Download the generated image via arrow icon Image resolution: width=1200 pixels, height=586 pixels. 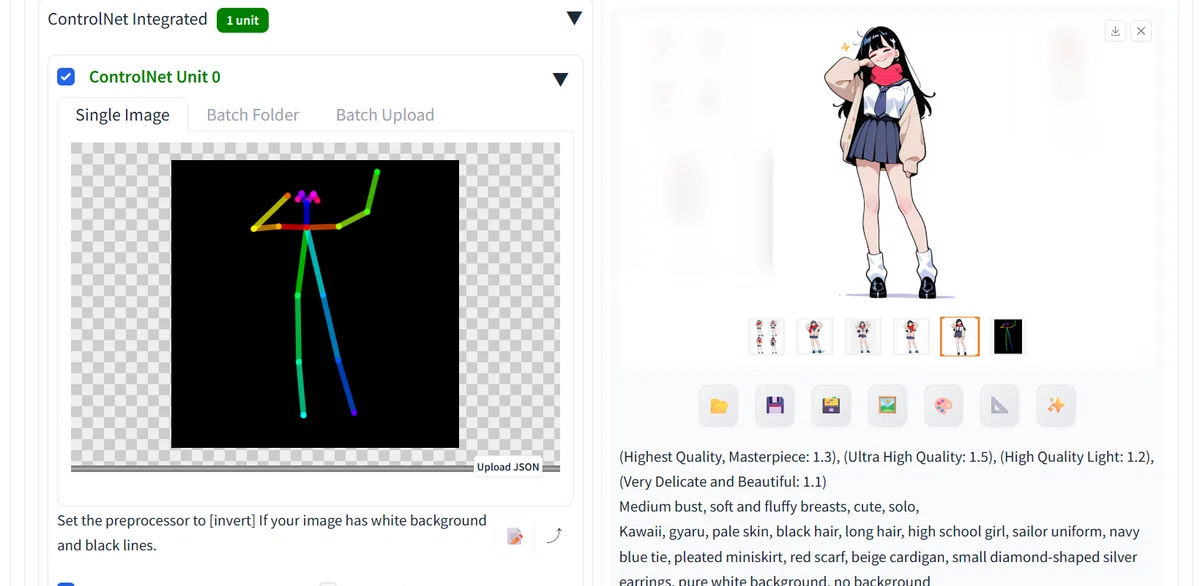[x=1116, y=31]
